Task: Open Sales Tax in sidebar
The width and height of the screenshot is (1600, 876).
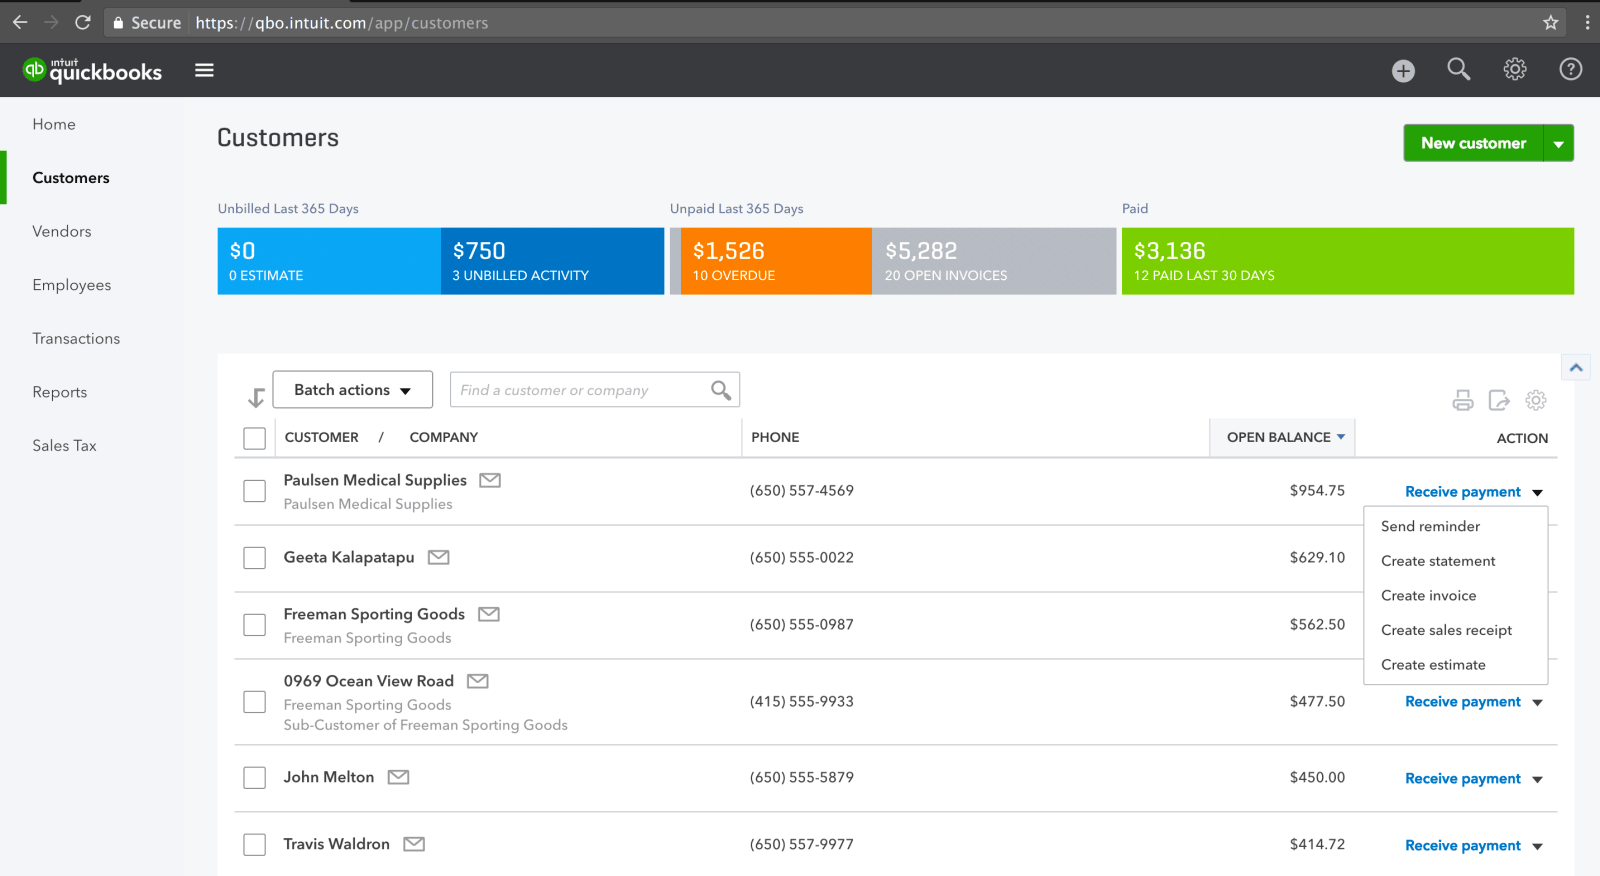Action: point(65,445)
